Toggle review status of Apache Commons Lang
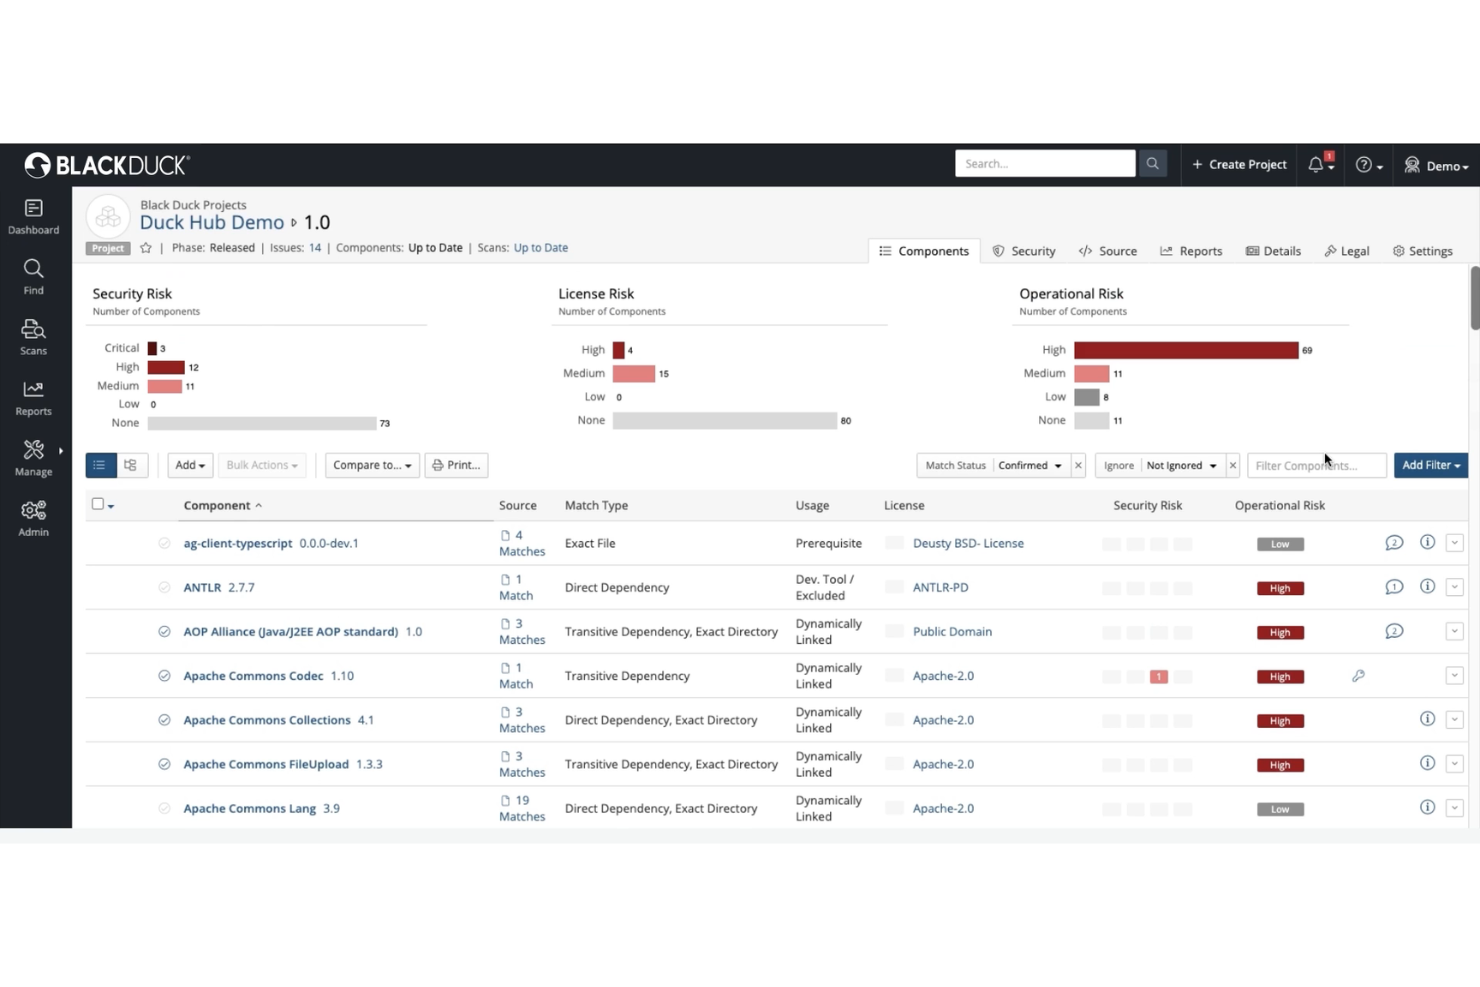Screen dimensions: 1480x987 point(164,808)
